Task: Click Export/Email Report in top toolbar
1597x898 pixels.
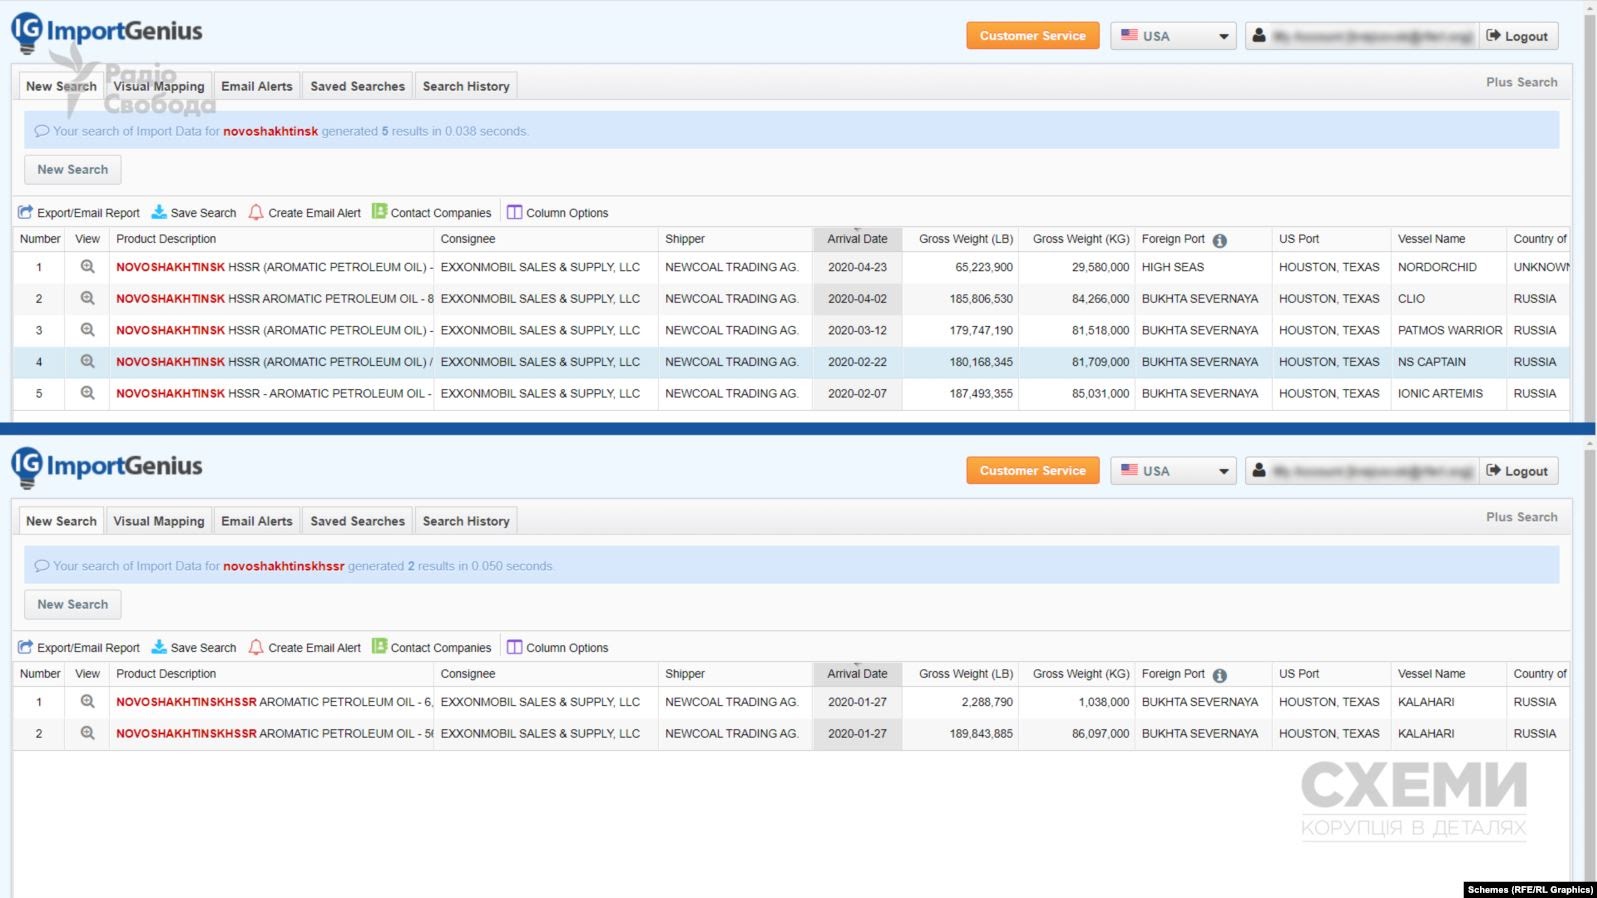Action: [x=79, y=213]
